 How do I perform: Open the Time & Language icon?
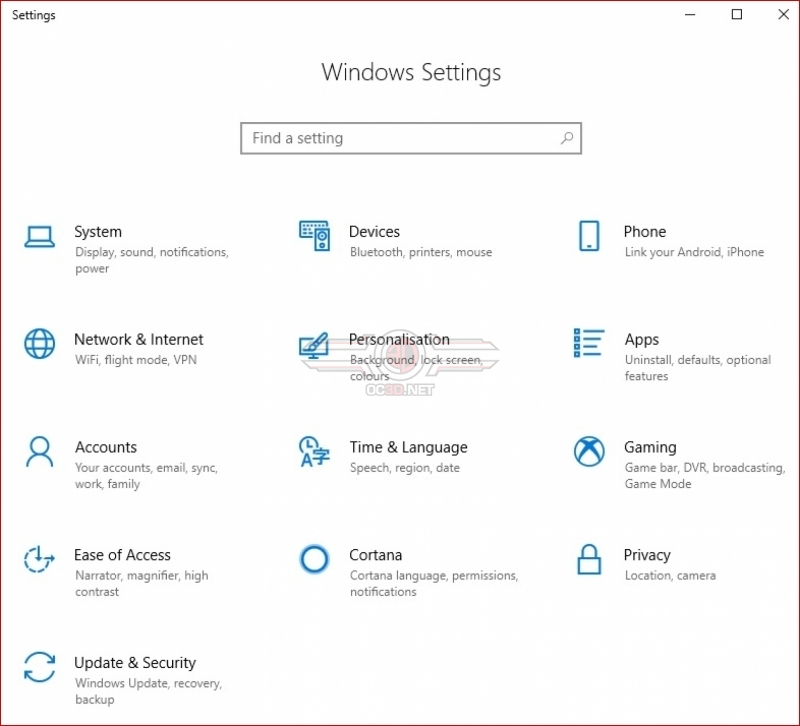pos(314,452)
